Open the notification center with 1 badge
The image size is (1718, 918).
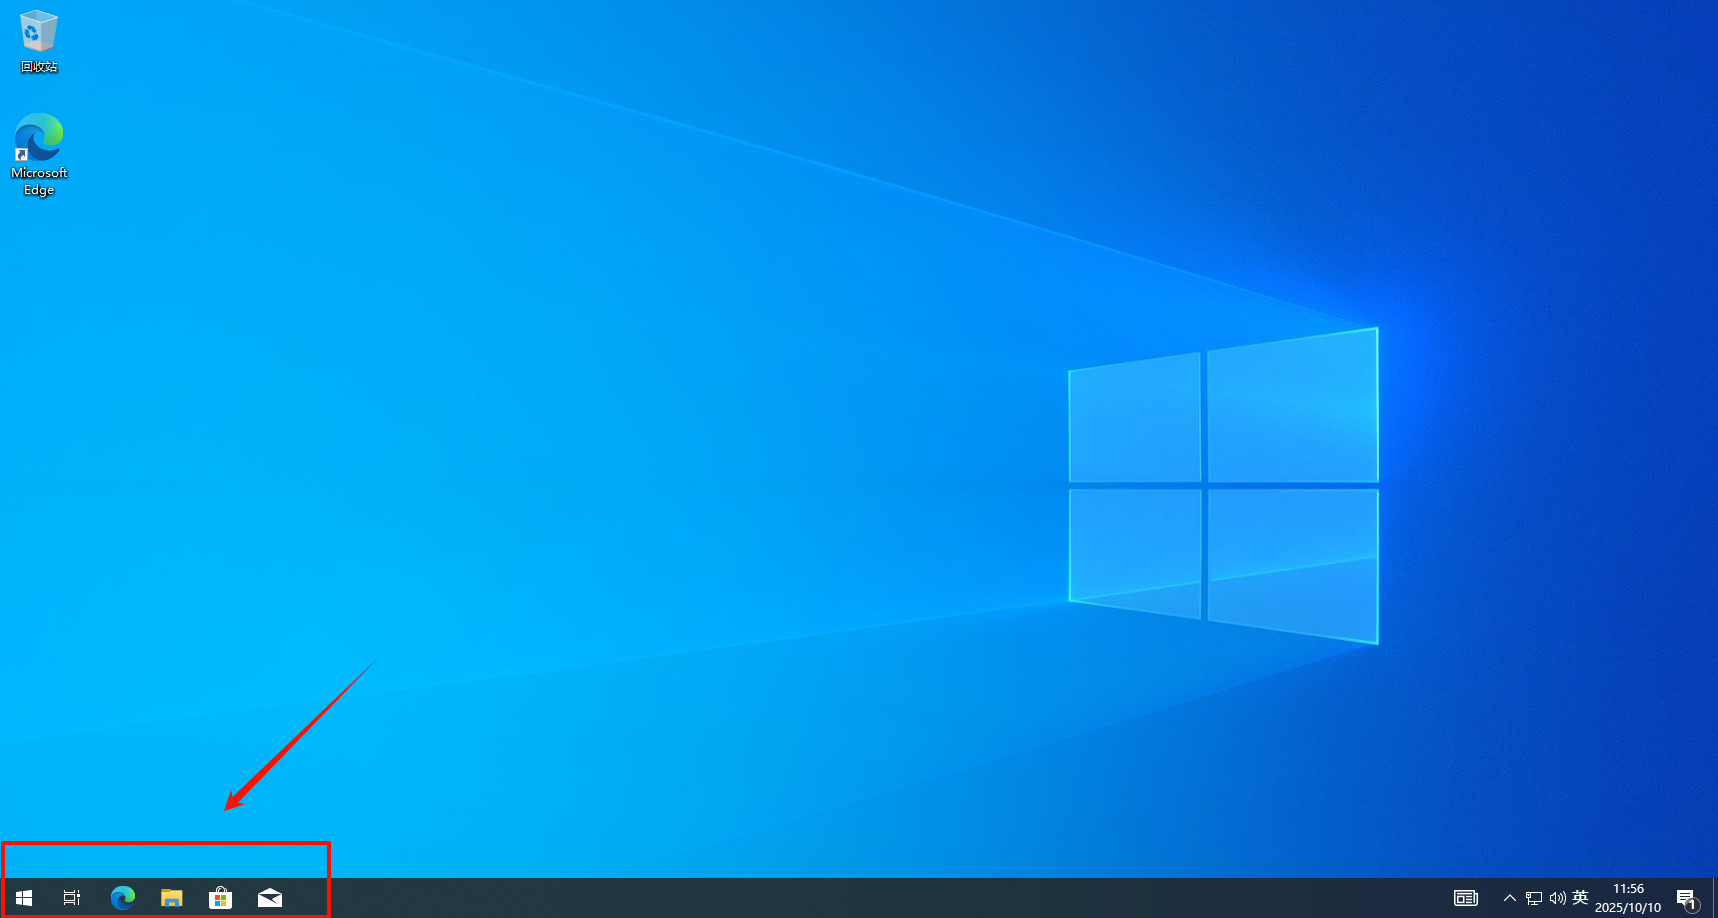point(1686,899)
